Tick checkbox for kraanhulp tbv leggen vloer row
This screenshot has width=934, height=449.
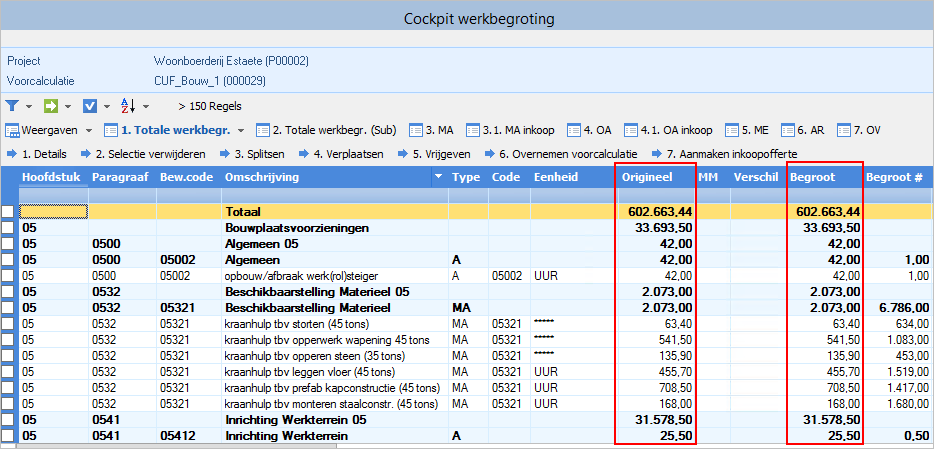8,372
